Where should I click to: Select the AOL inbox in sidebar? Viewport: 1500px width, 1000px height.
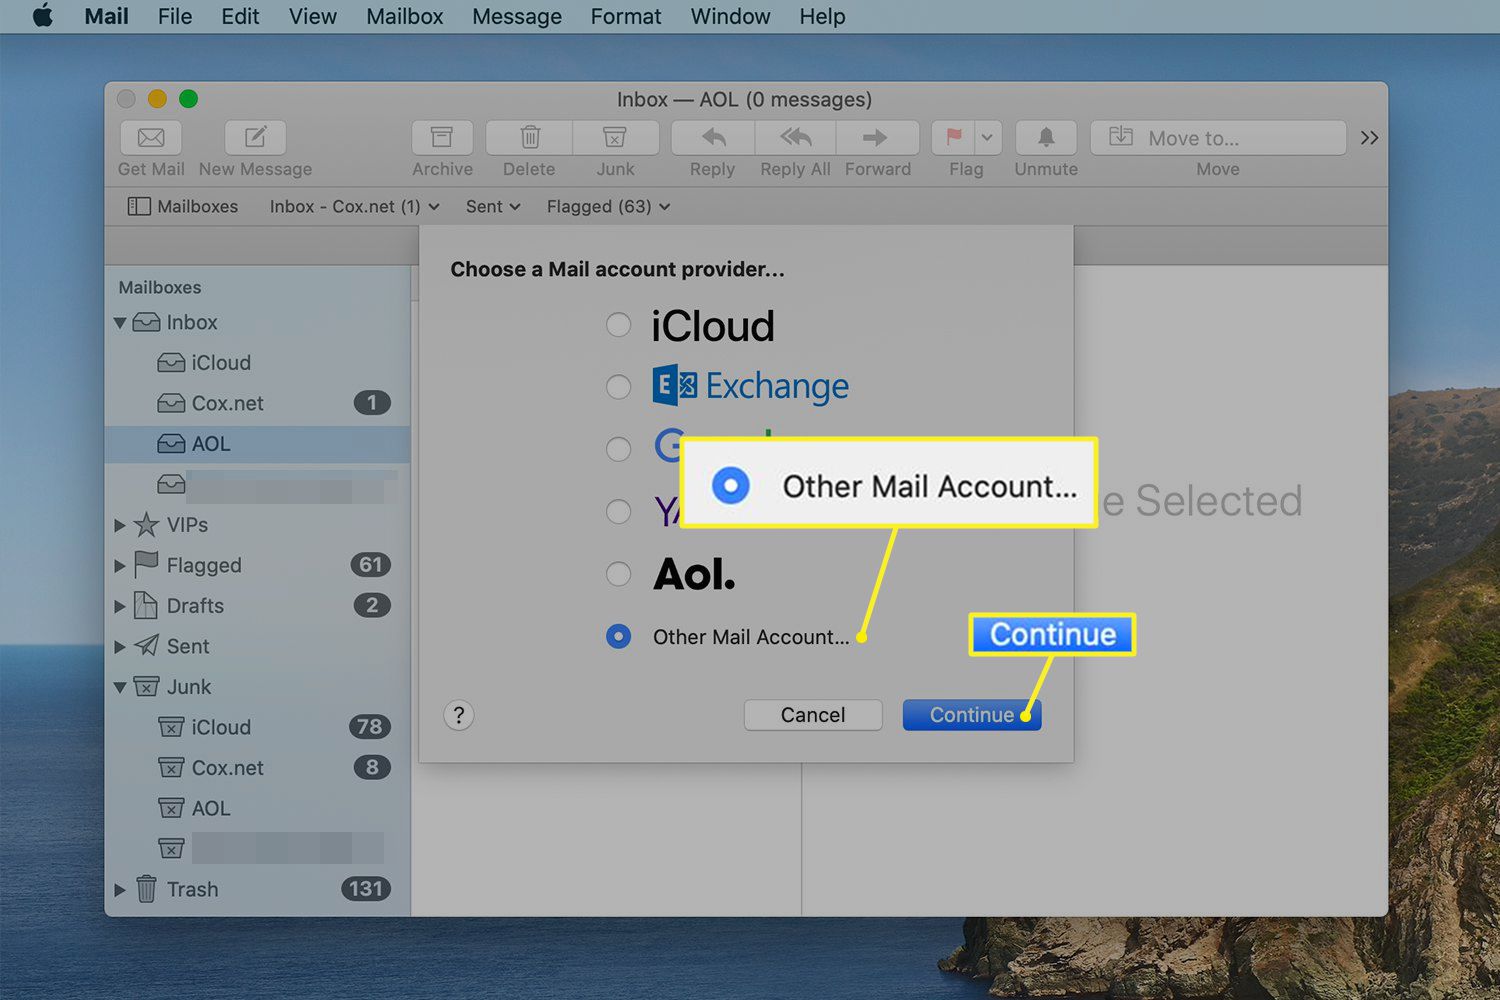point(258,444)
